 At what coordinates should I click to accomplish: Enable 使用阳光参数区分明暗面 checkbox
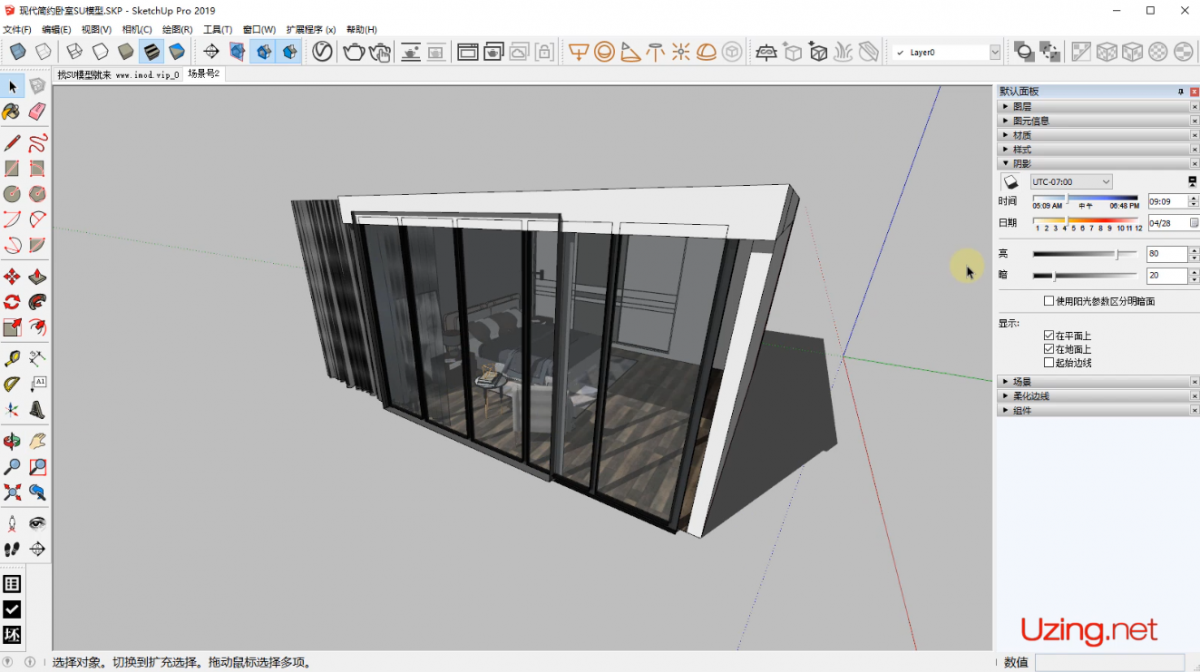1049,301
